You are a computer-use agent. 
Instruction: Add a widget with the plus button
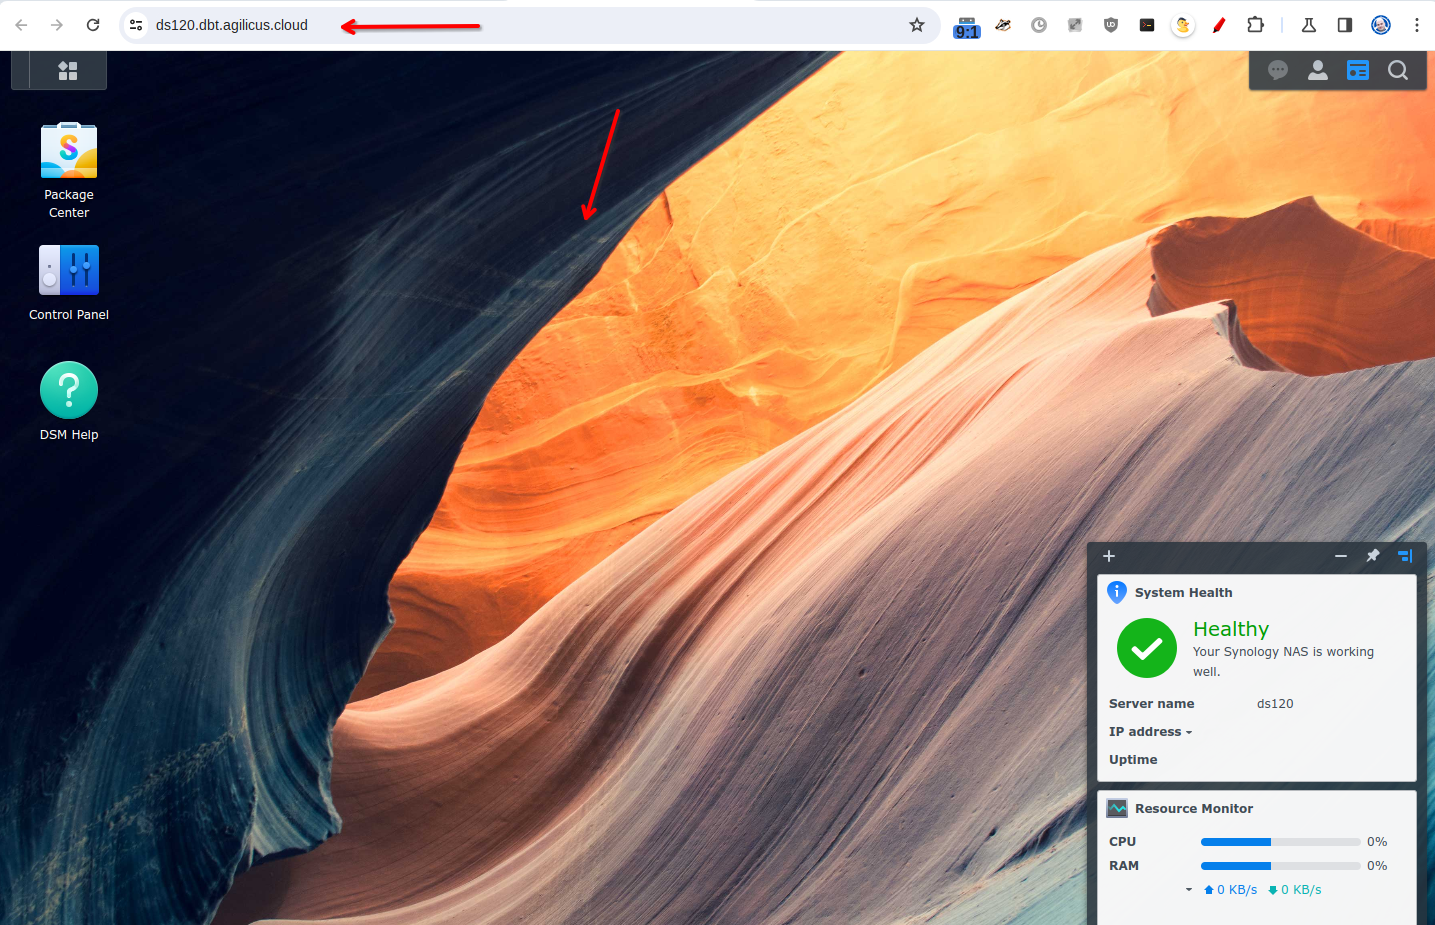tap(1109, 556)
